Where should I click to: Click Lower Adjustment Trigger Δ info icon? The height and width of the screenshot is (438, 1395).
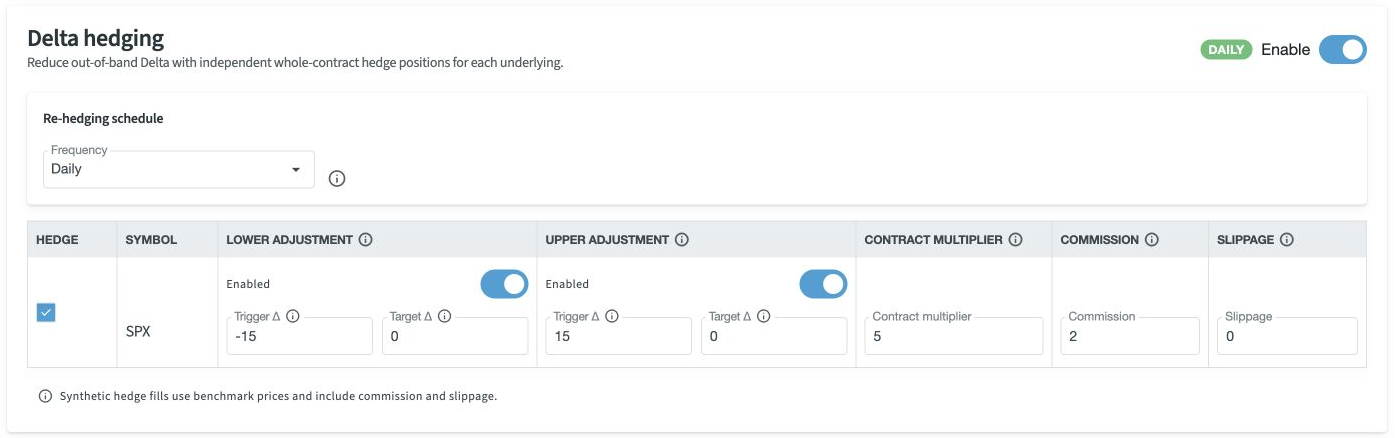(x=293, y=316)
